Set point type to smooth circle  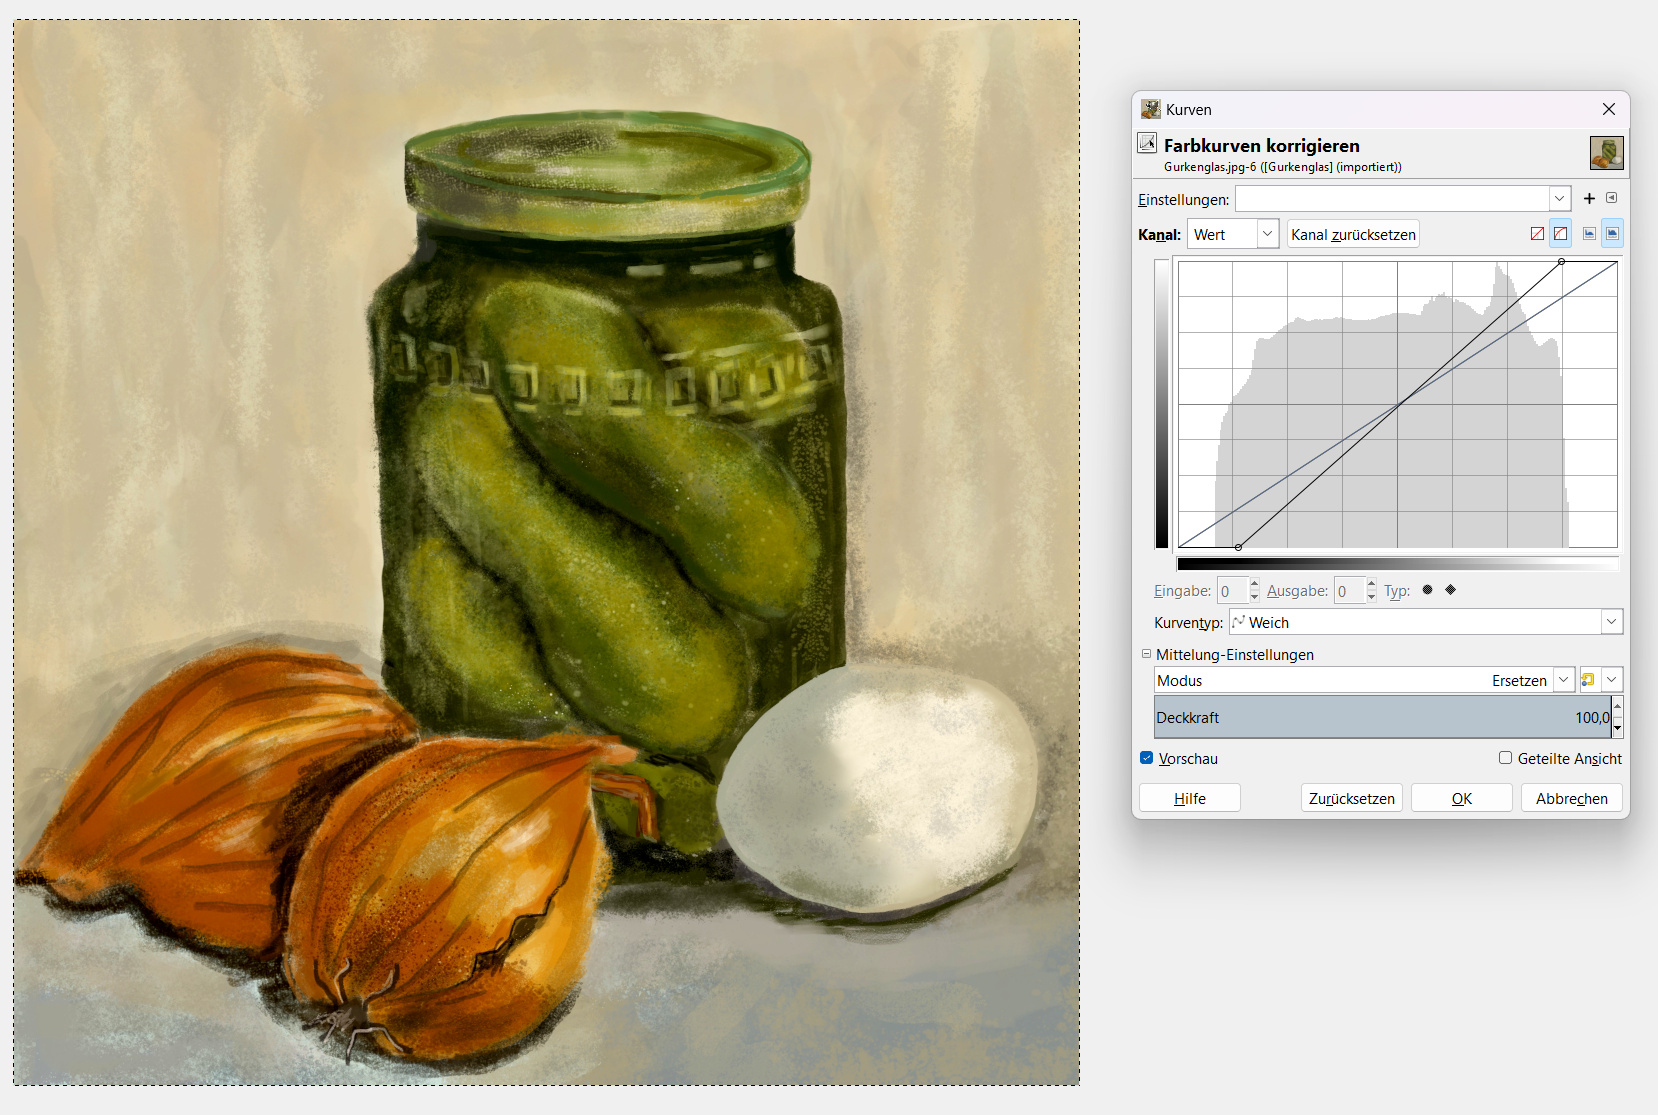(x=1427, y=590)
